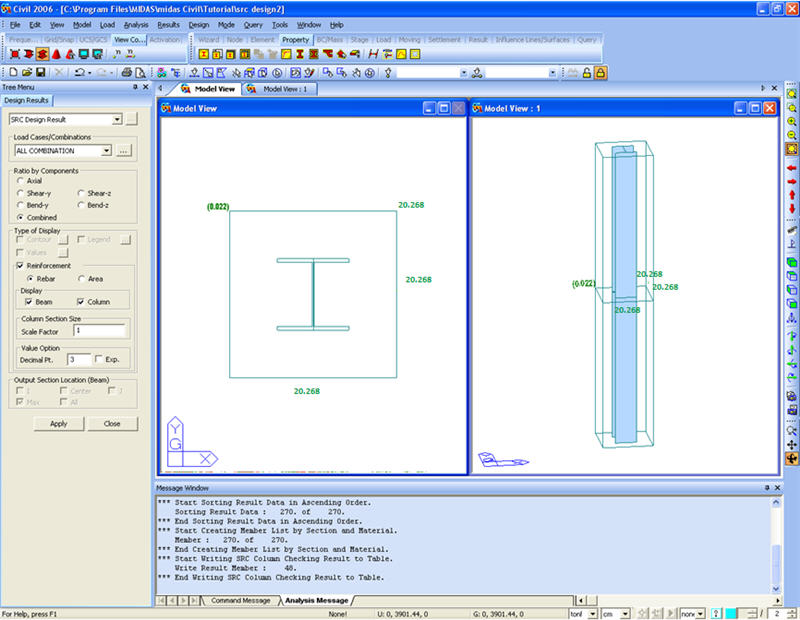The width and height of the screenshot is (800, 620).
Task: Click the New Project icon
Action: pyautogui.click(x=13, y=71)
